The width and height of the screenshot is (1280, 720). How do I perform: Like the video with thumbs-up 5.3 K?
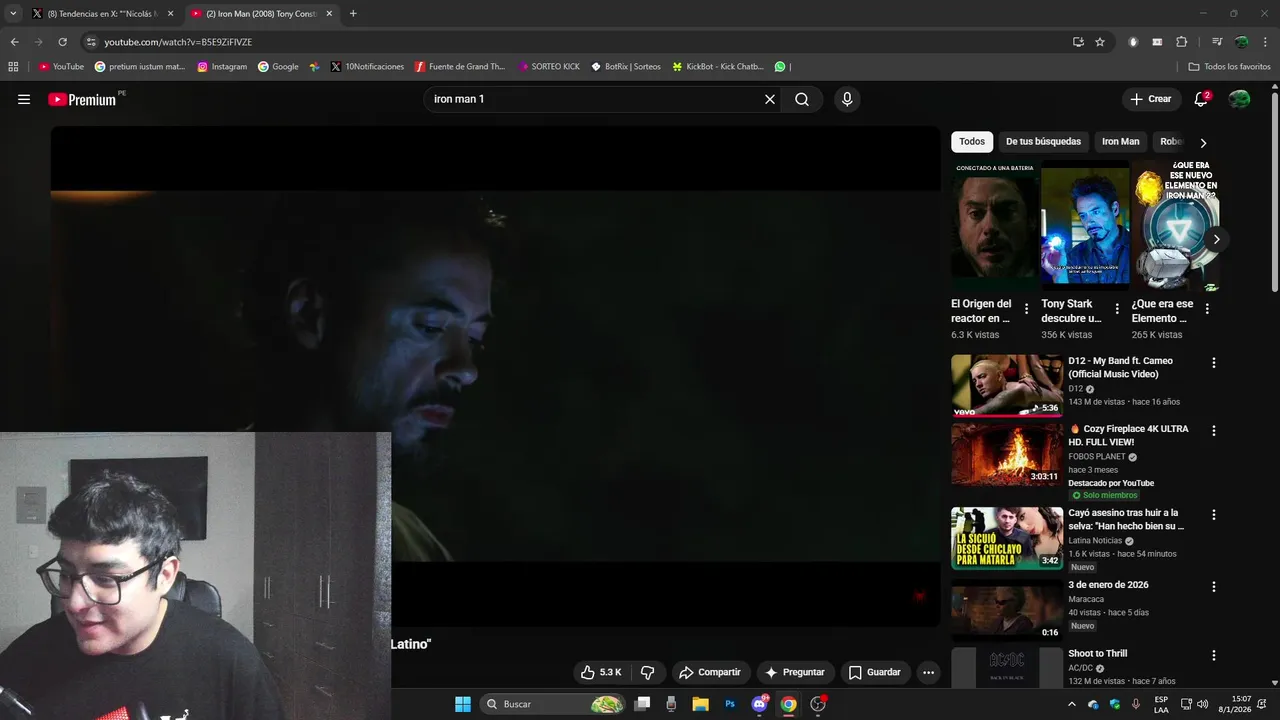pos(601,672)
